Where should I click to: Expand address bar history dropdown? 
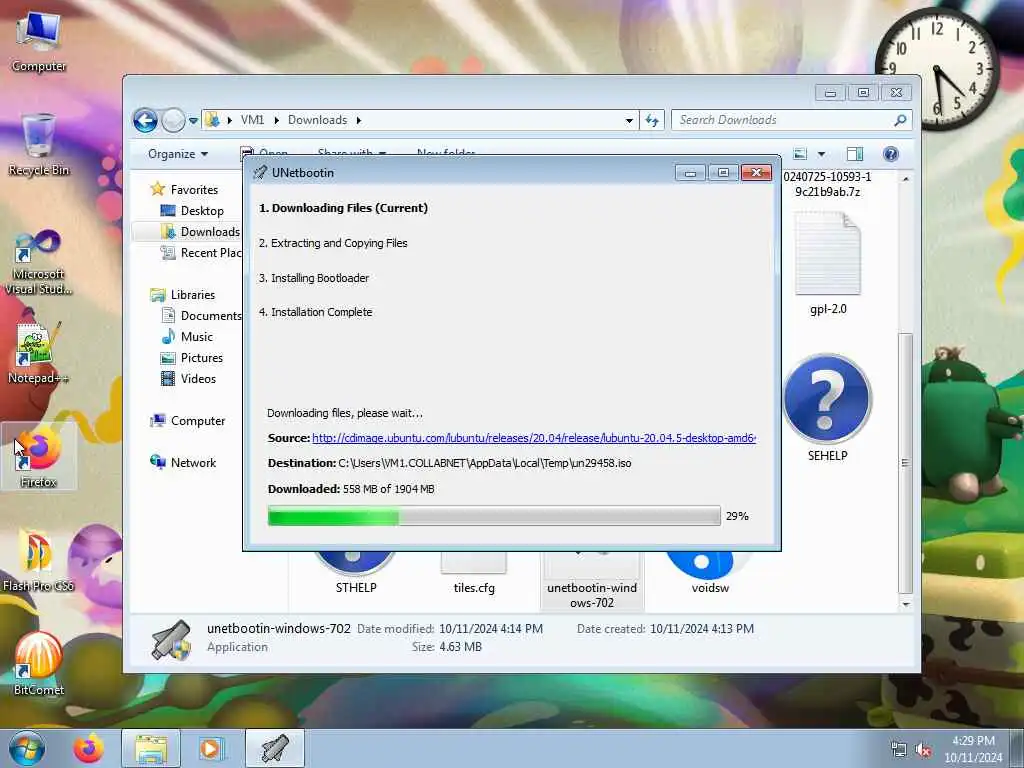click(x=629, y=120)
